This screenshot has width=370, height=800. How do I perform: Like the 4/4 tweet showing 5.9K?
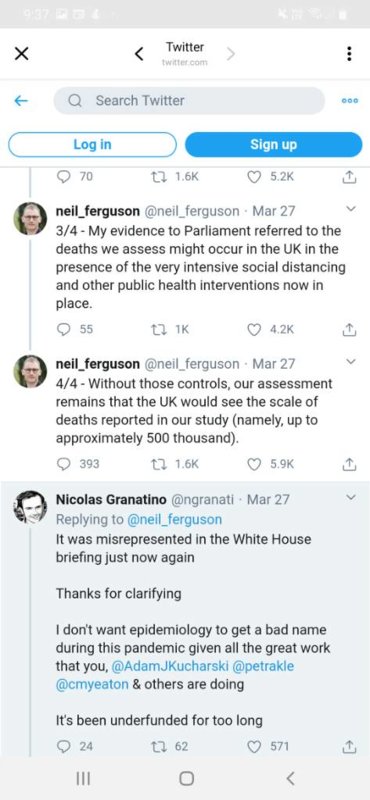tap(254, 464)
